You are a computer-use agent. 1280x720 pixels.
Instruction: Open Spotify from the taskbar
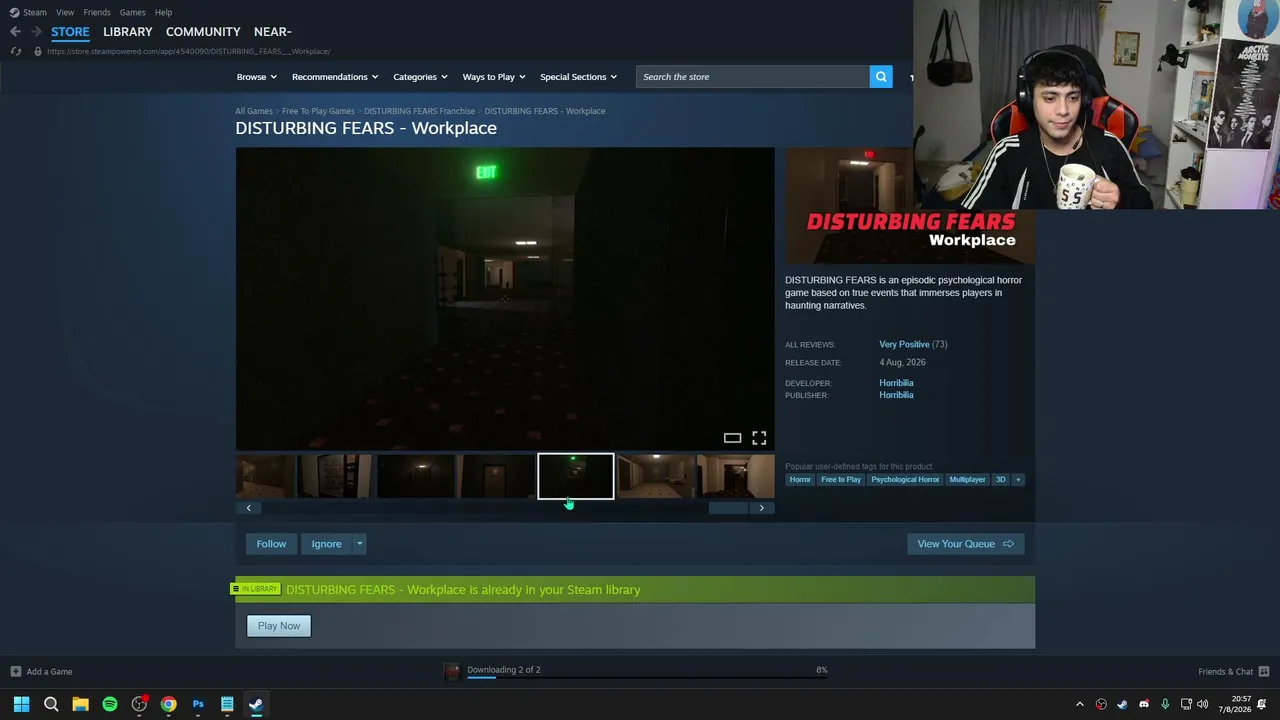pyautogui.click(x=110, y=704)
